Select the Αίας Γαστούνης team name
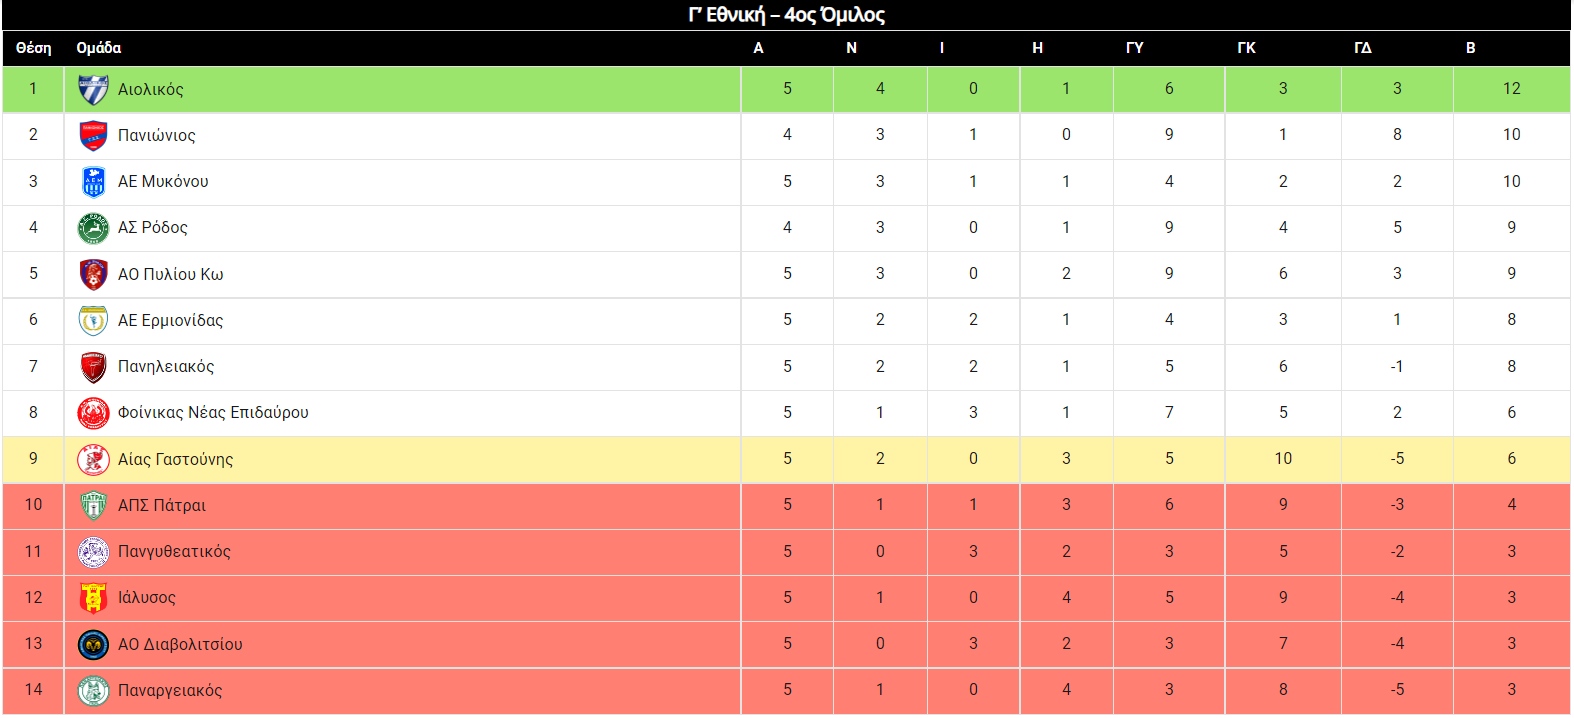Screen dimensions: 1574x718 [x=175, y=459]
